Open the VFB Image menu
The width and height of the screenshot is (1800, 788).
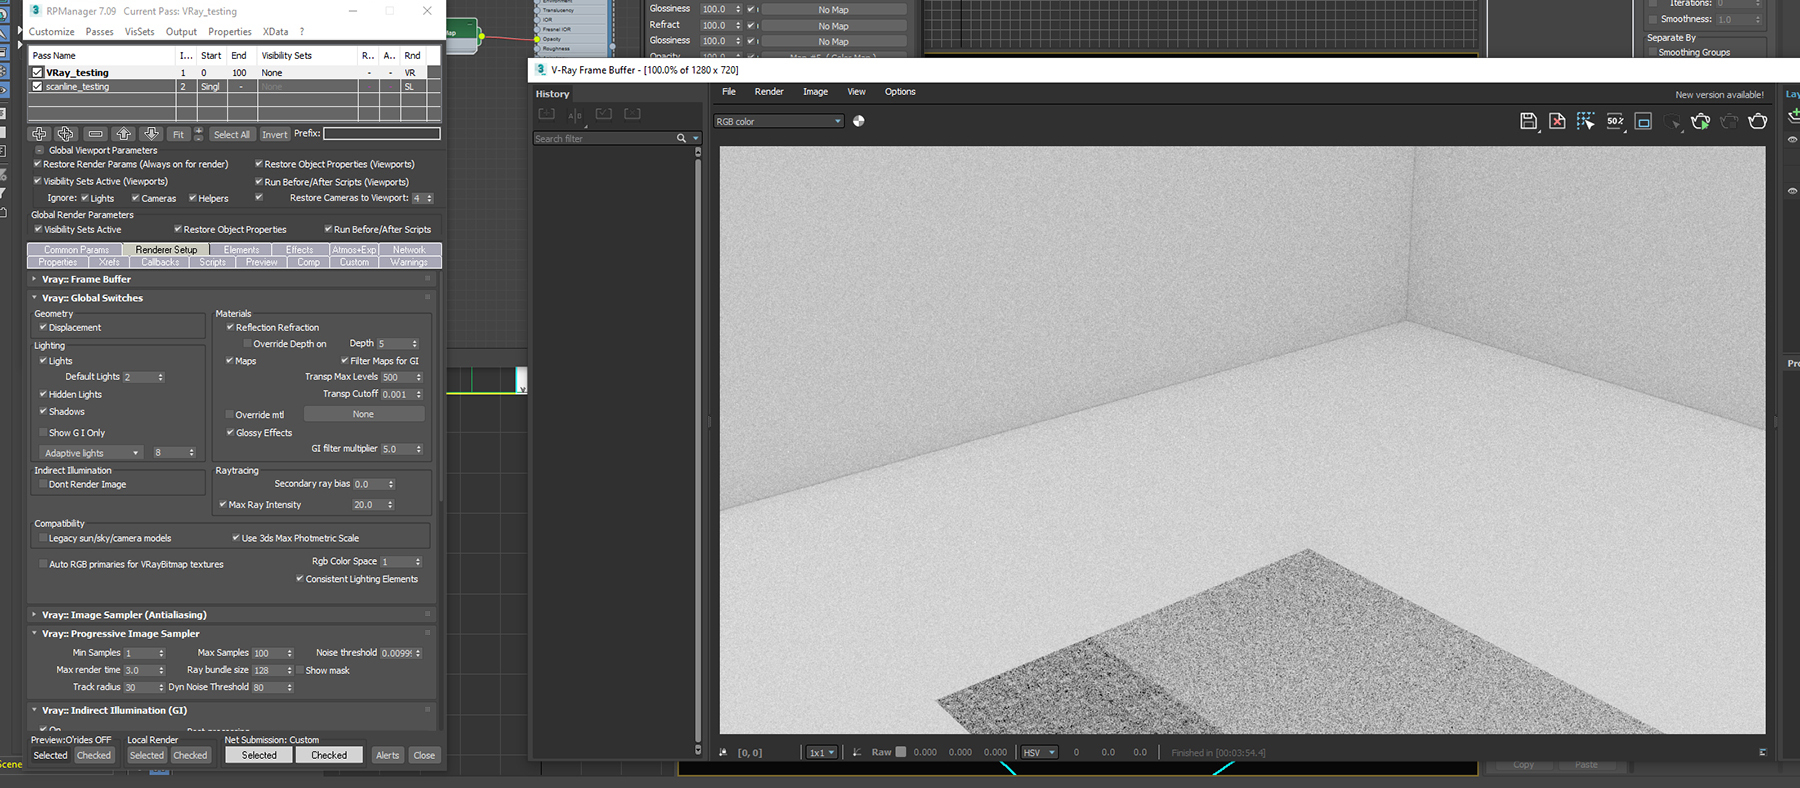click(815, 92)
